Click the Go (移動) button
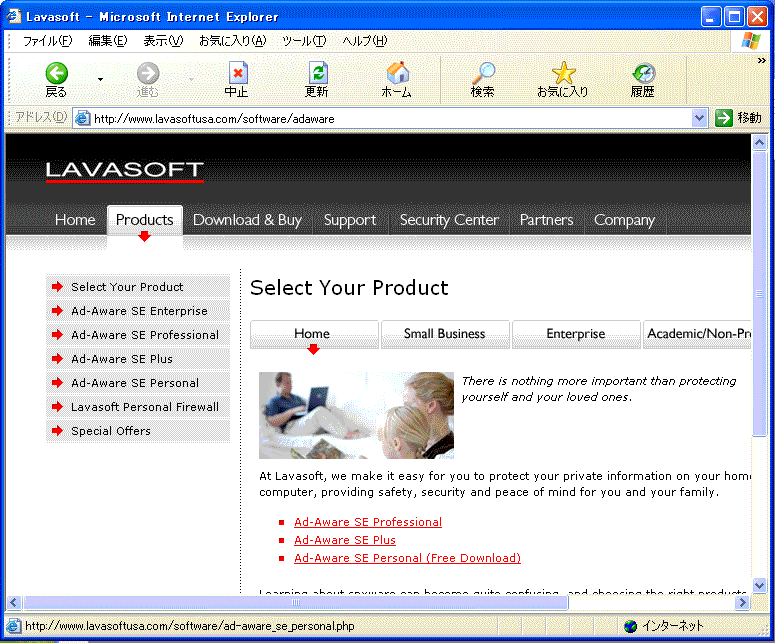Image resolution: width=775 pixels, height=643 pixels. click(x=738, y=118)
